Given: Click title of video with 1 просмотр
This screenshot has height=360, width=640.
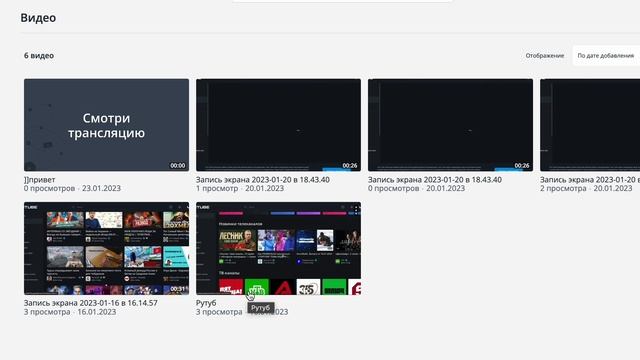Looking at the screenshot, I should [x=263, y=180].
